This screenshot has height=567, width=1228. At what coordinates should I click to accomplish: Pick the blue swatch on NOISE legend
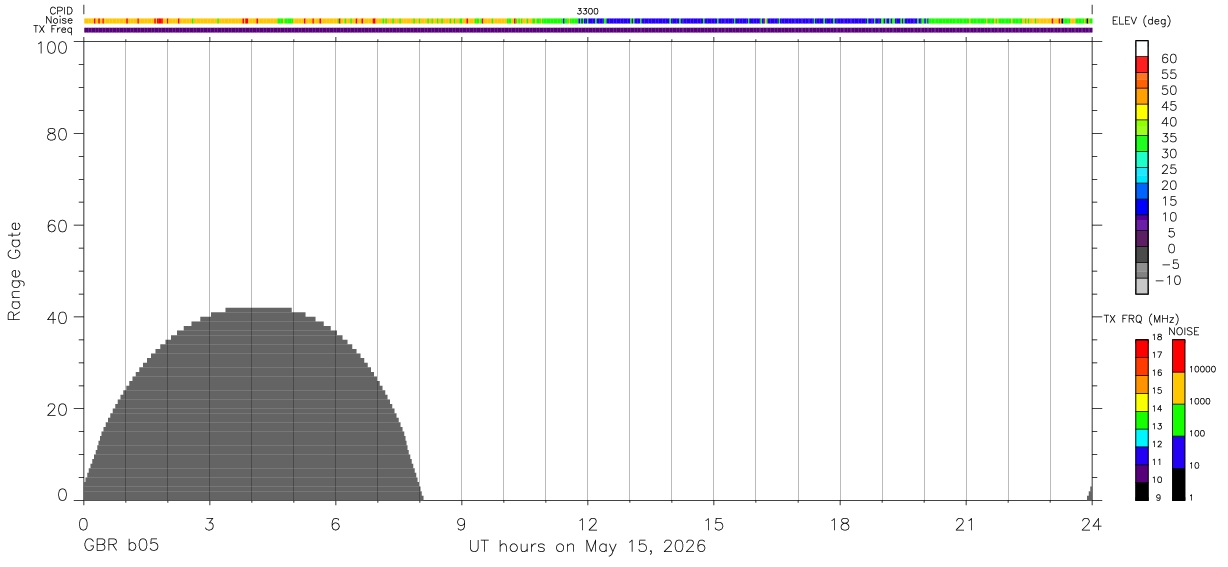tap(1178, 452)
